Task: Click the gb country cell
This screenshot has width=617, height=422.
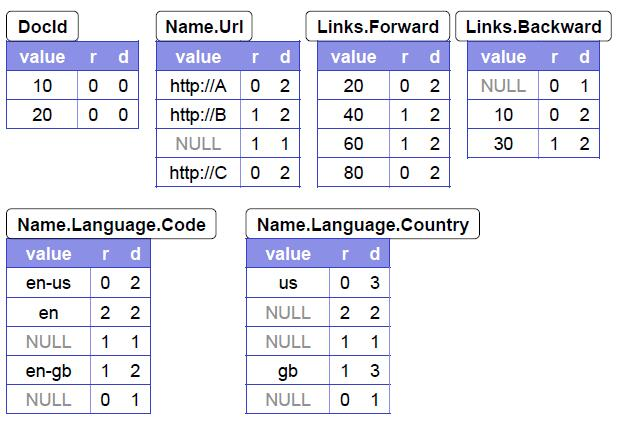Action: pos(288,370)
